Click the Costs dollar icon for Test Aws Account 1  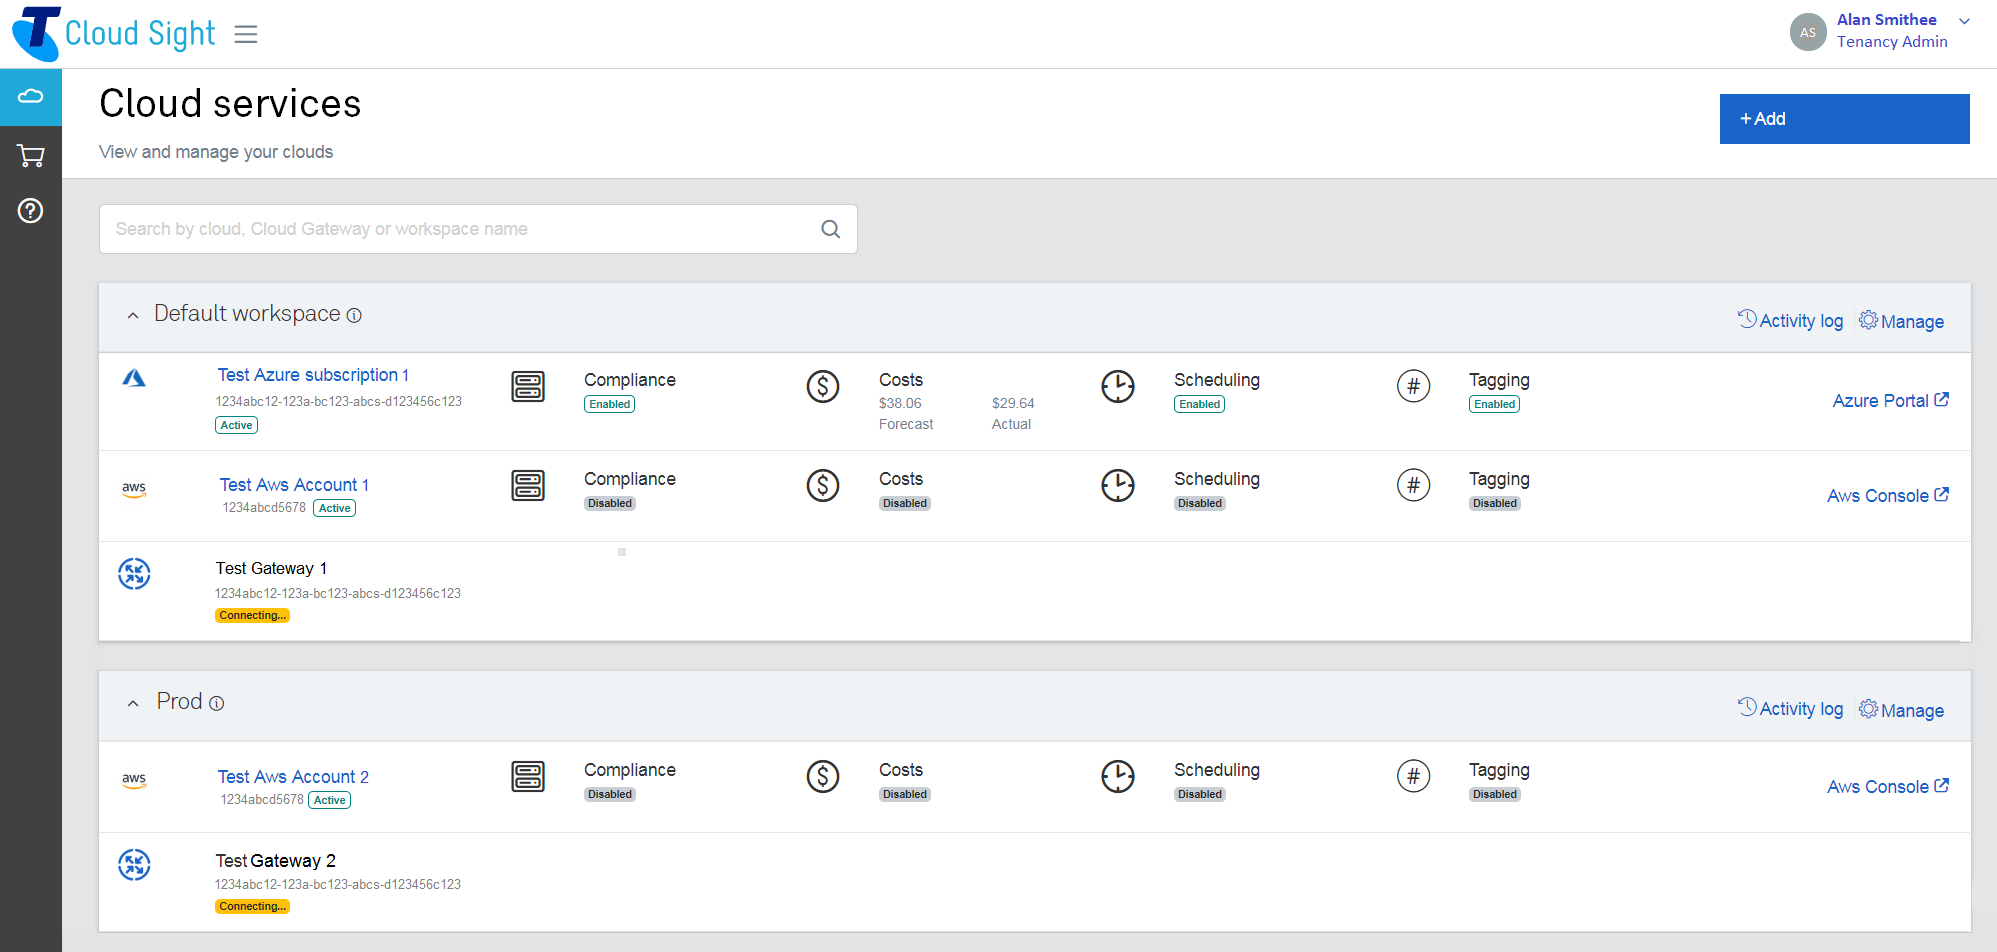pos(823,486)
